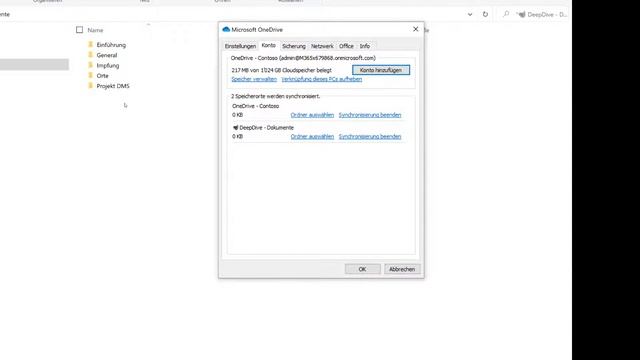640x360 pixels.
Task: Select the Impfung folder name
Action: [108, 65]
